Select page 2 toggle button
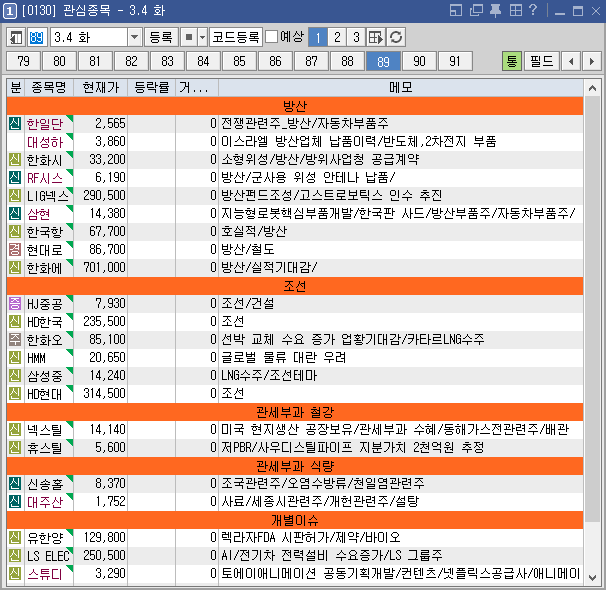Image resolution: width=606 pixels, height=590 pixels. point(337,37)
